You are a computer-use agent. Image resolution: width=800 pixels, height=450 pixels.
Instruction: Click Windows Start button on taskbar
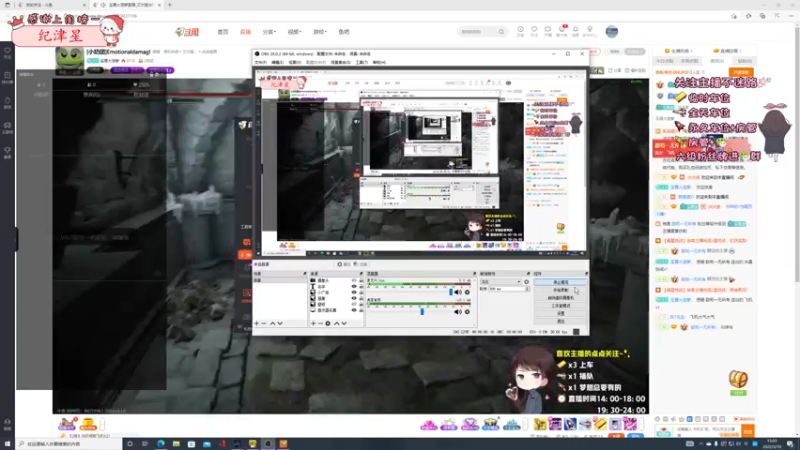[x=7, y=444]
